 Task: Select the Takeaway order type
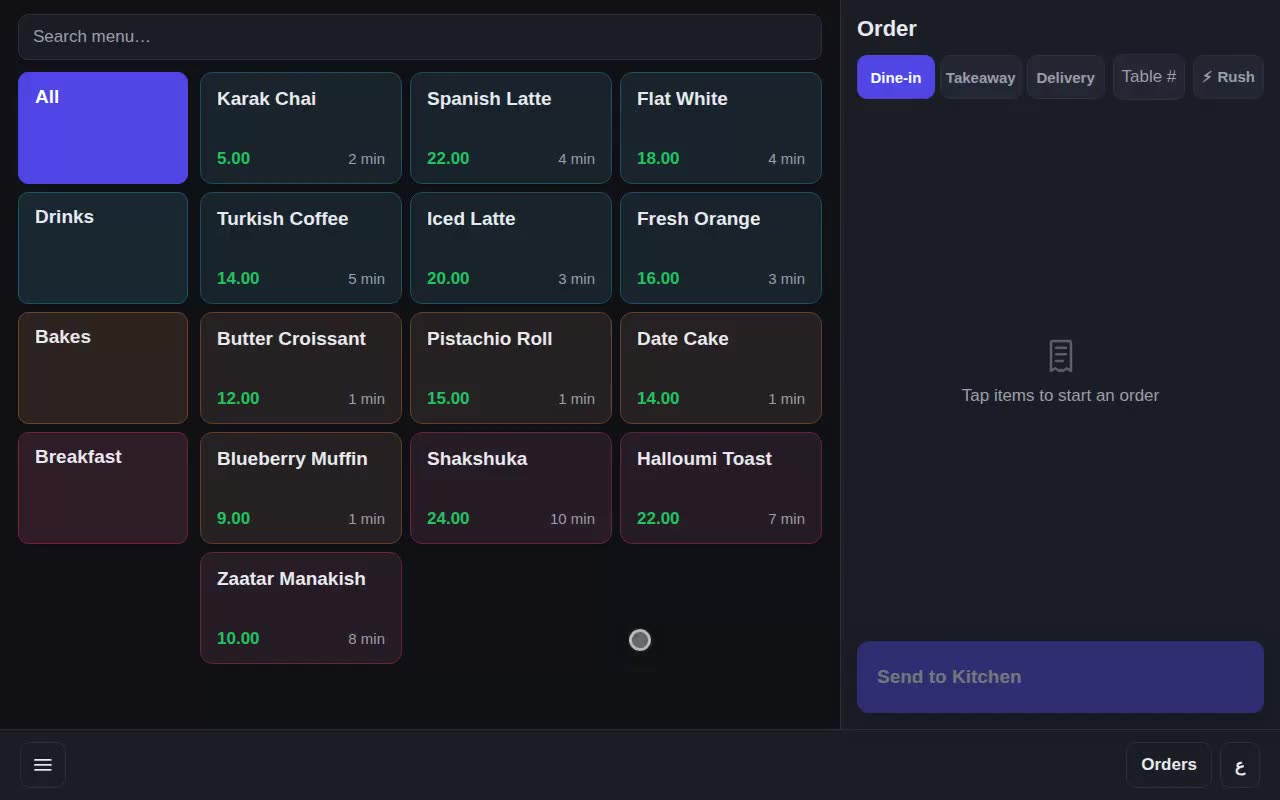tap(980, 77)
